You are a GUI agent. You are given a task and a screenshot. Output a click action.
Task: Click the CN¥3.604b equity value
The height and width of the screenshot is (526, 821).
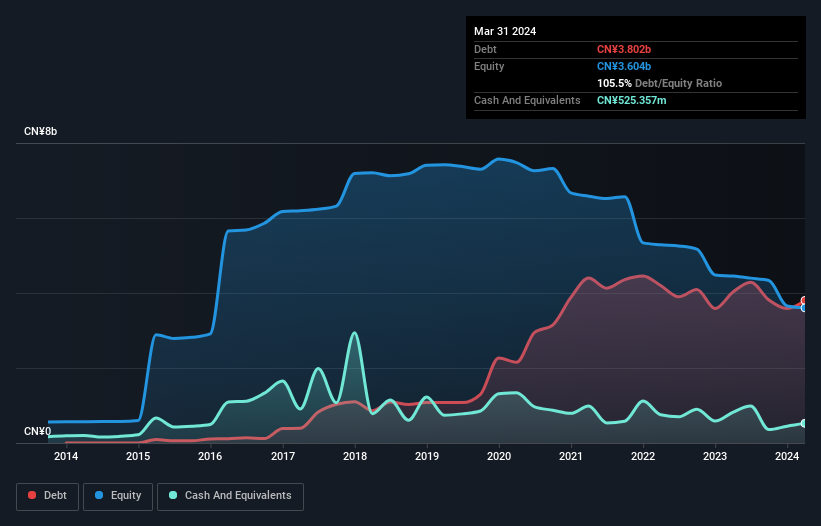tap(624, 66)
